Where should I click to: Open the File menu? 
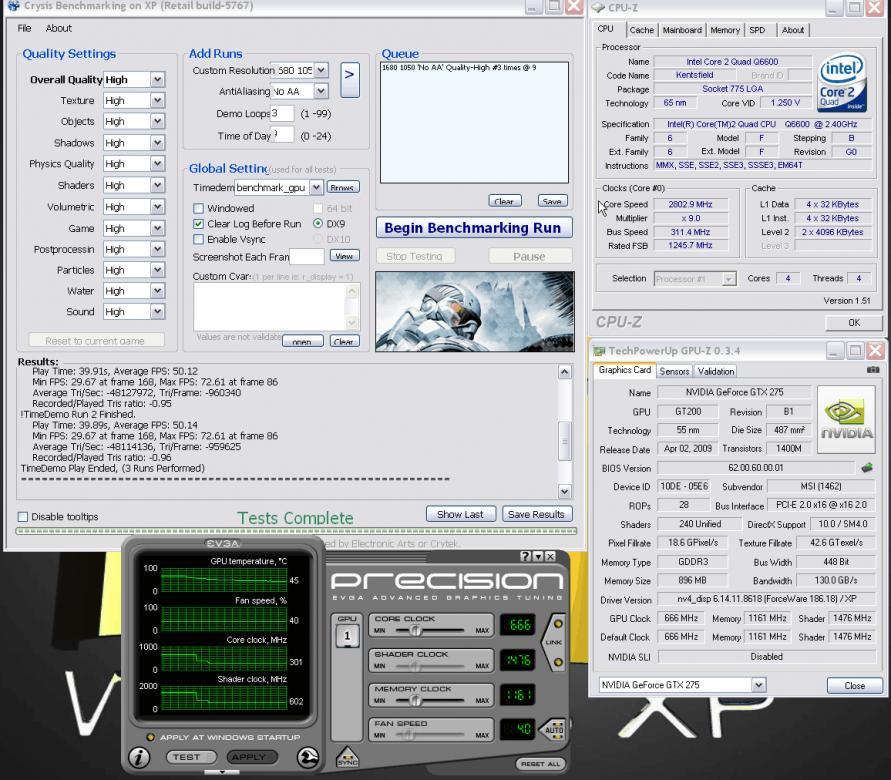[24, 28]
